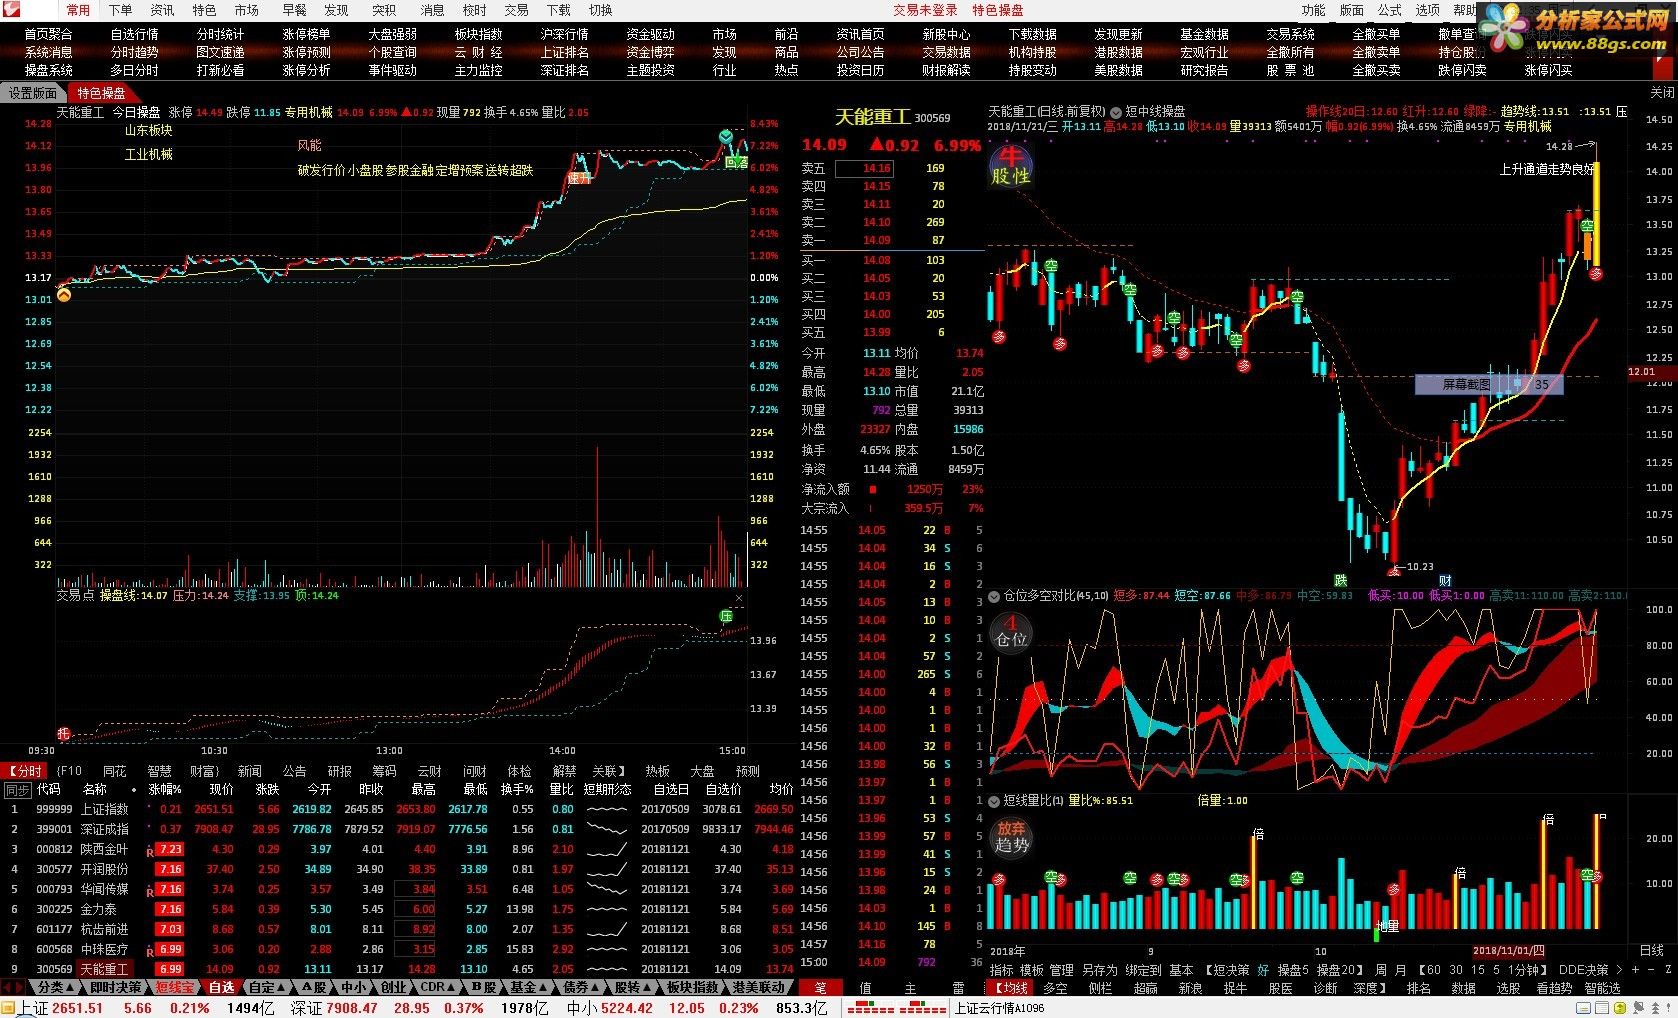Expand the 股转▲ tab menu
1678x1018 pixels.
tap(633, 987)
